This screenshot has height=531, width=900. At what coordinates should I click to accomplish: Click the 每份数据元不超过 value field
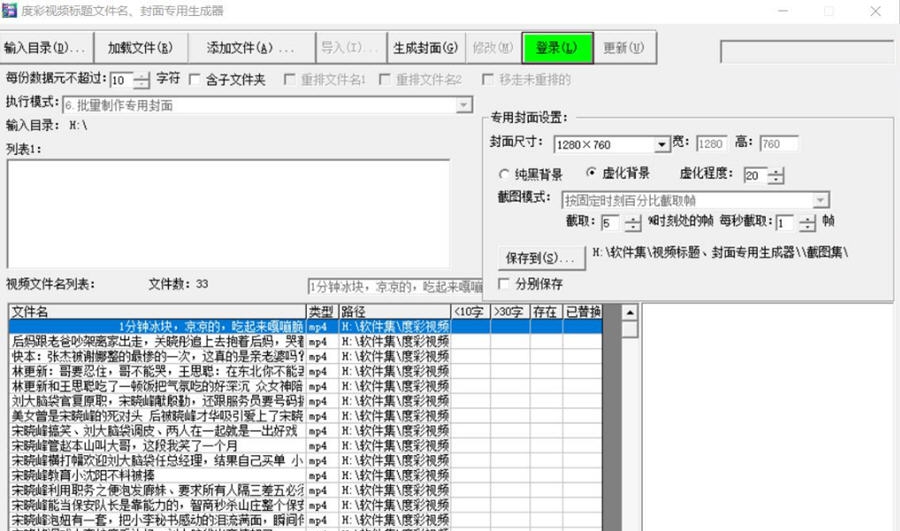pyautogui.click(x=121, y=80)
